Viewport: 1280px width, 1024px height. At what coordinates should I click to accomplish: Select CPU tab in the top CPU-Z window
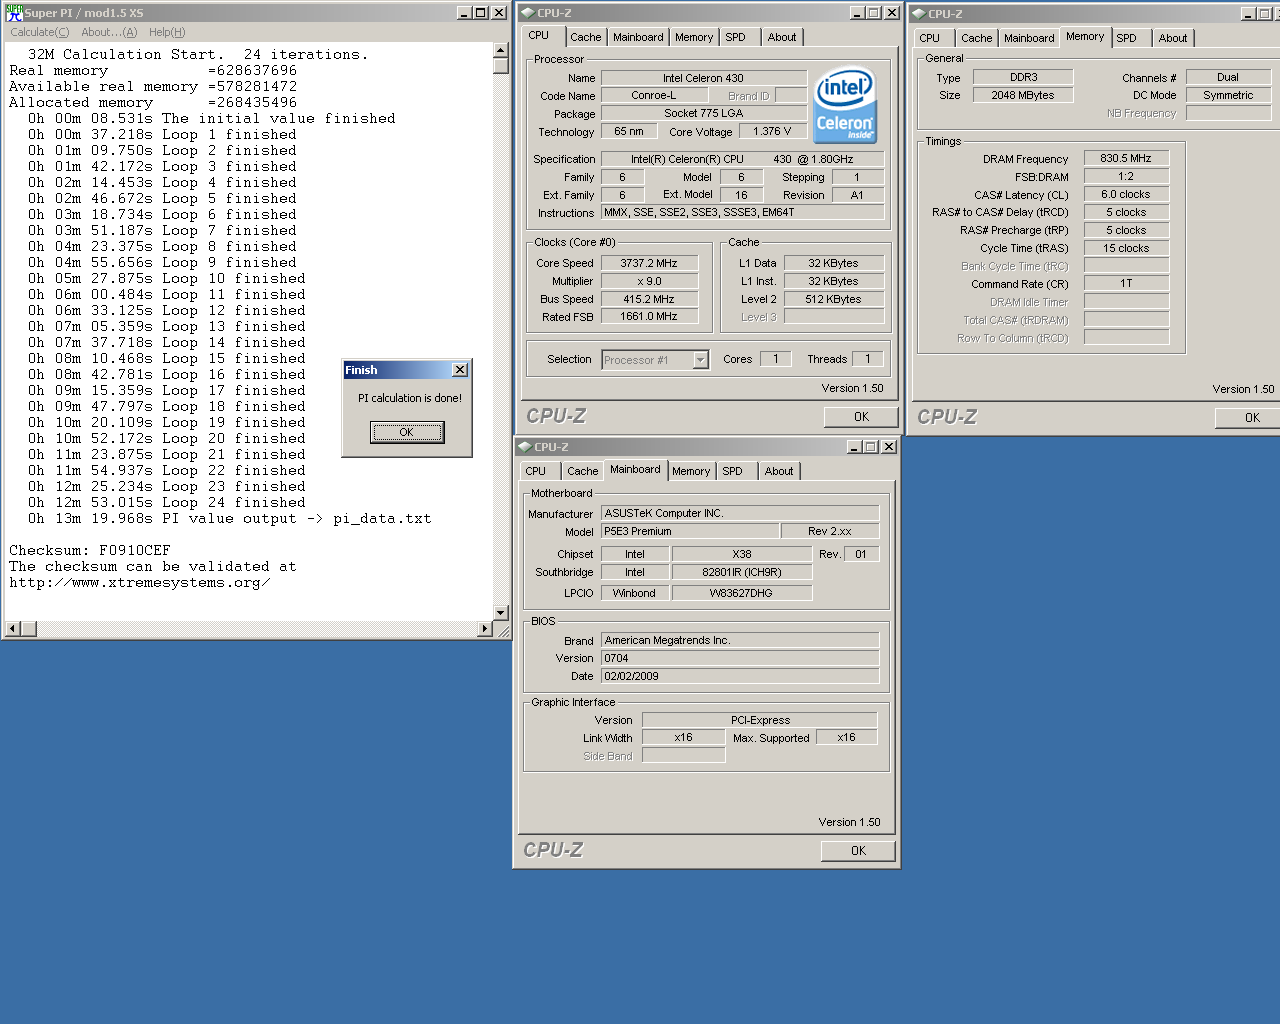click(x=539, y=35)
